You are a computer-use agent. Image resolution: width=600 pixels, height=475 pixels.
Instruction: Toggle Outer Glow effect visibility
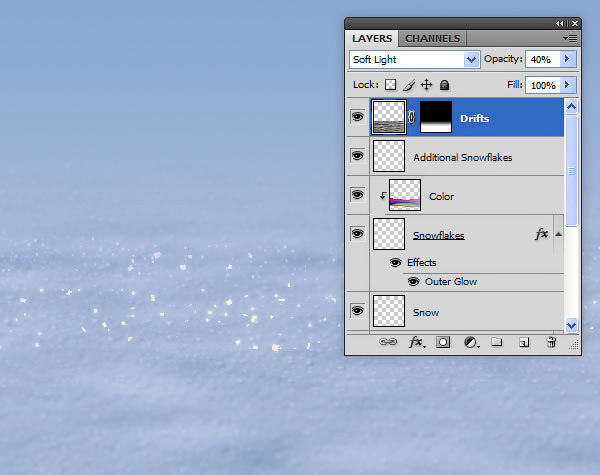coord(413,282)
